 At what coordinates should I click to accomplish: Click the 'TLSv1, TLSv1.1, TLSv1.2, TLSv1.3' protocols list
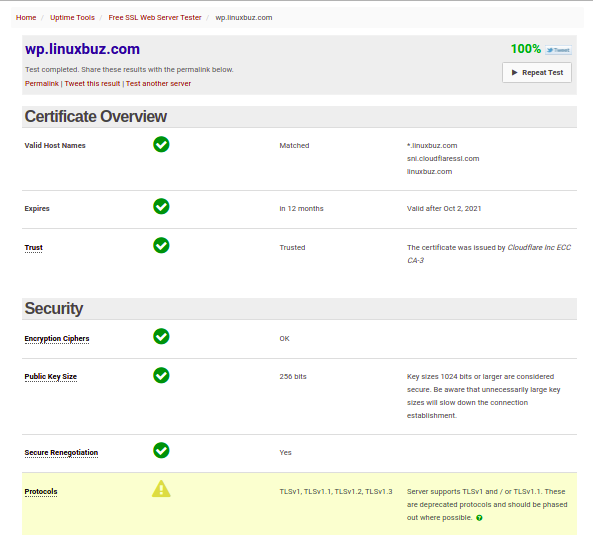click(x=336, y=492)
